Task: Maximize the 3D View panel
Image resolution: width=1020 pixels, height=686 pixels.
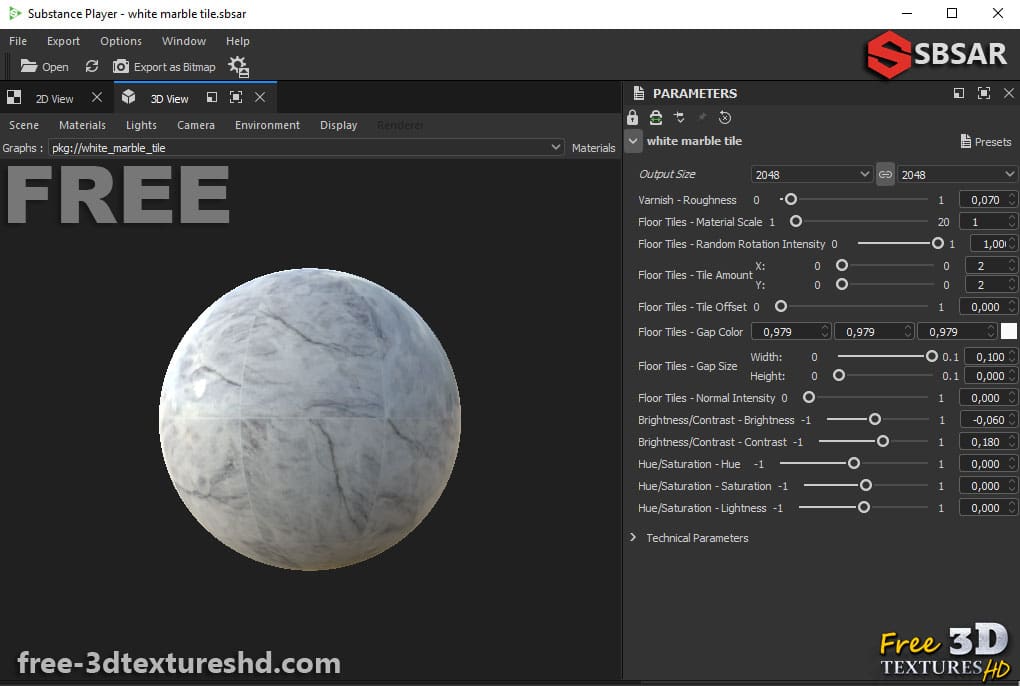Action: point(235,98)
